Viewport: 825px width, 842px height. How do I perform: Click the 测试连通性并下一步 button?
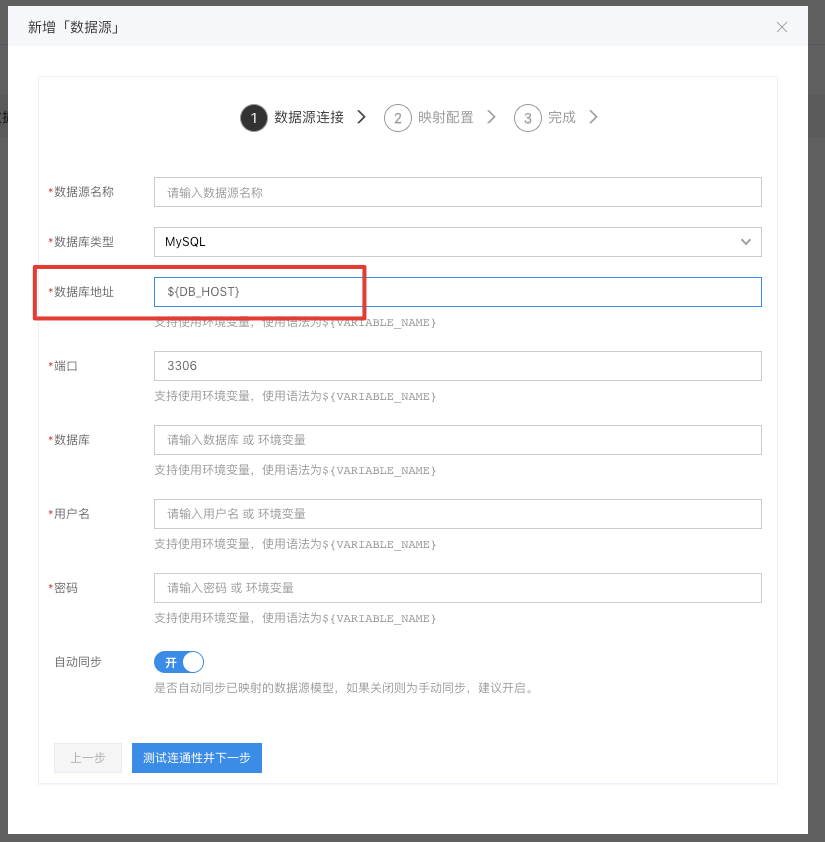coord(197,758)
